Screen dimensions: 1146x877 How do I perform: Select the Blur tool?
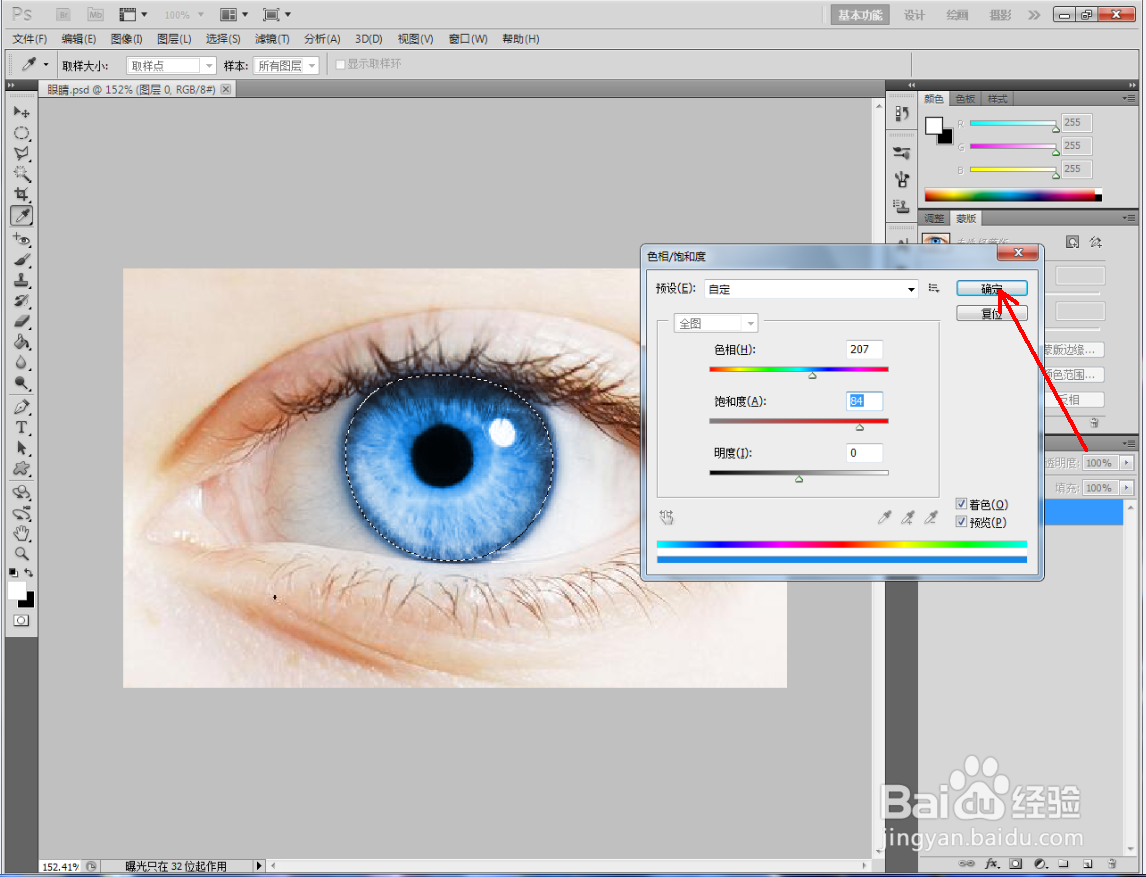22,362
